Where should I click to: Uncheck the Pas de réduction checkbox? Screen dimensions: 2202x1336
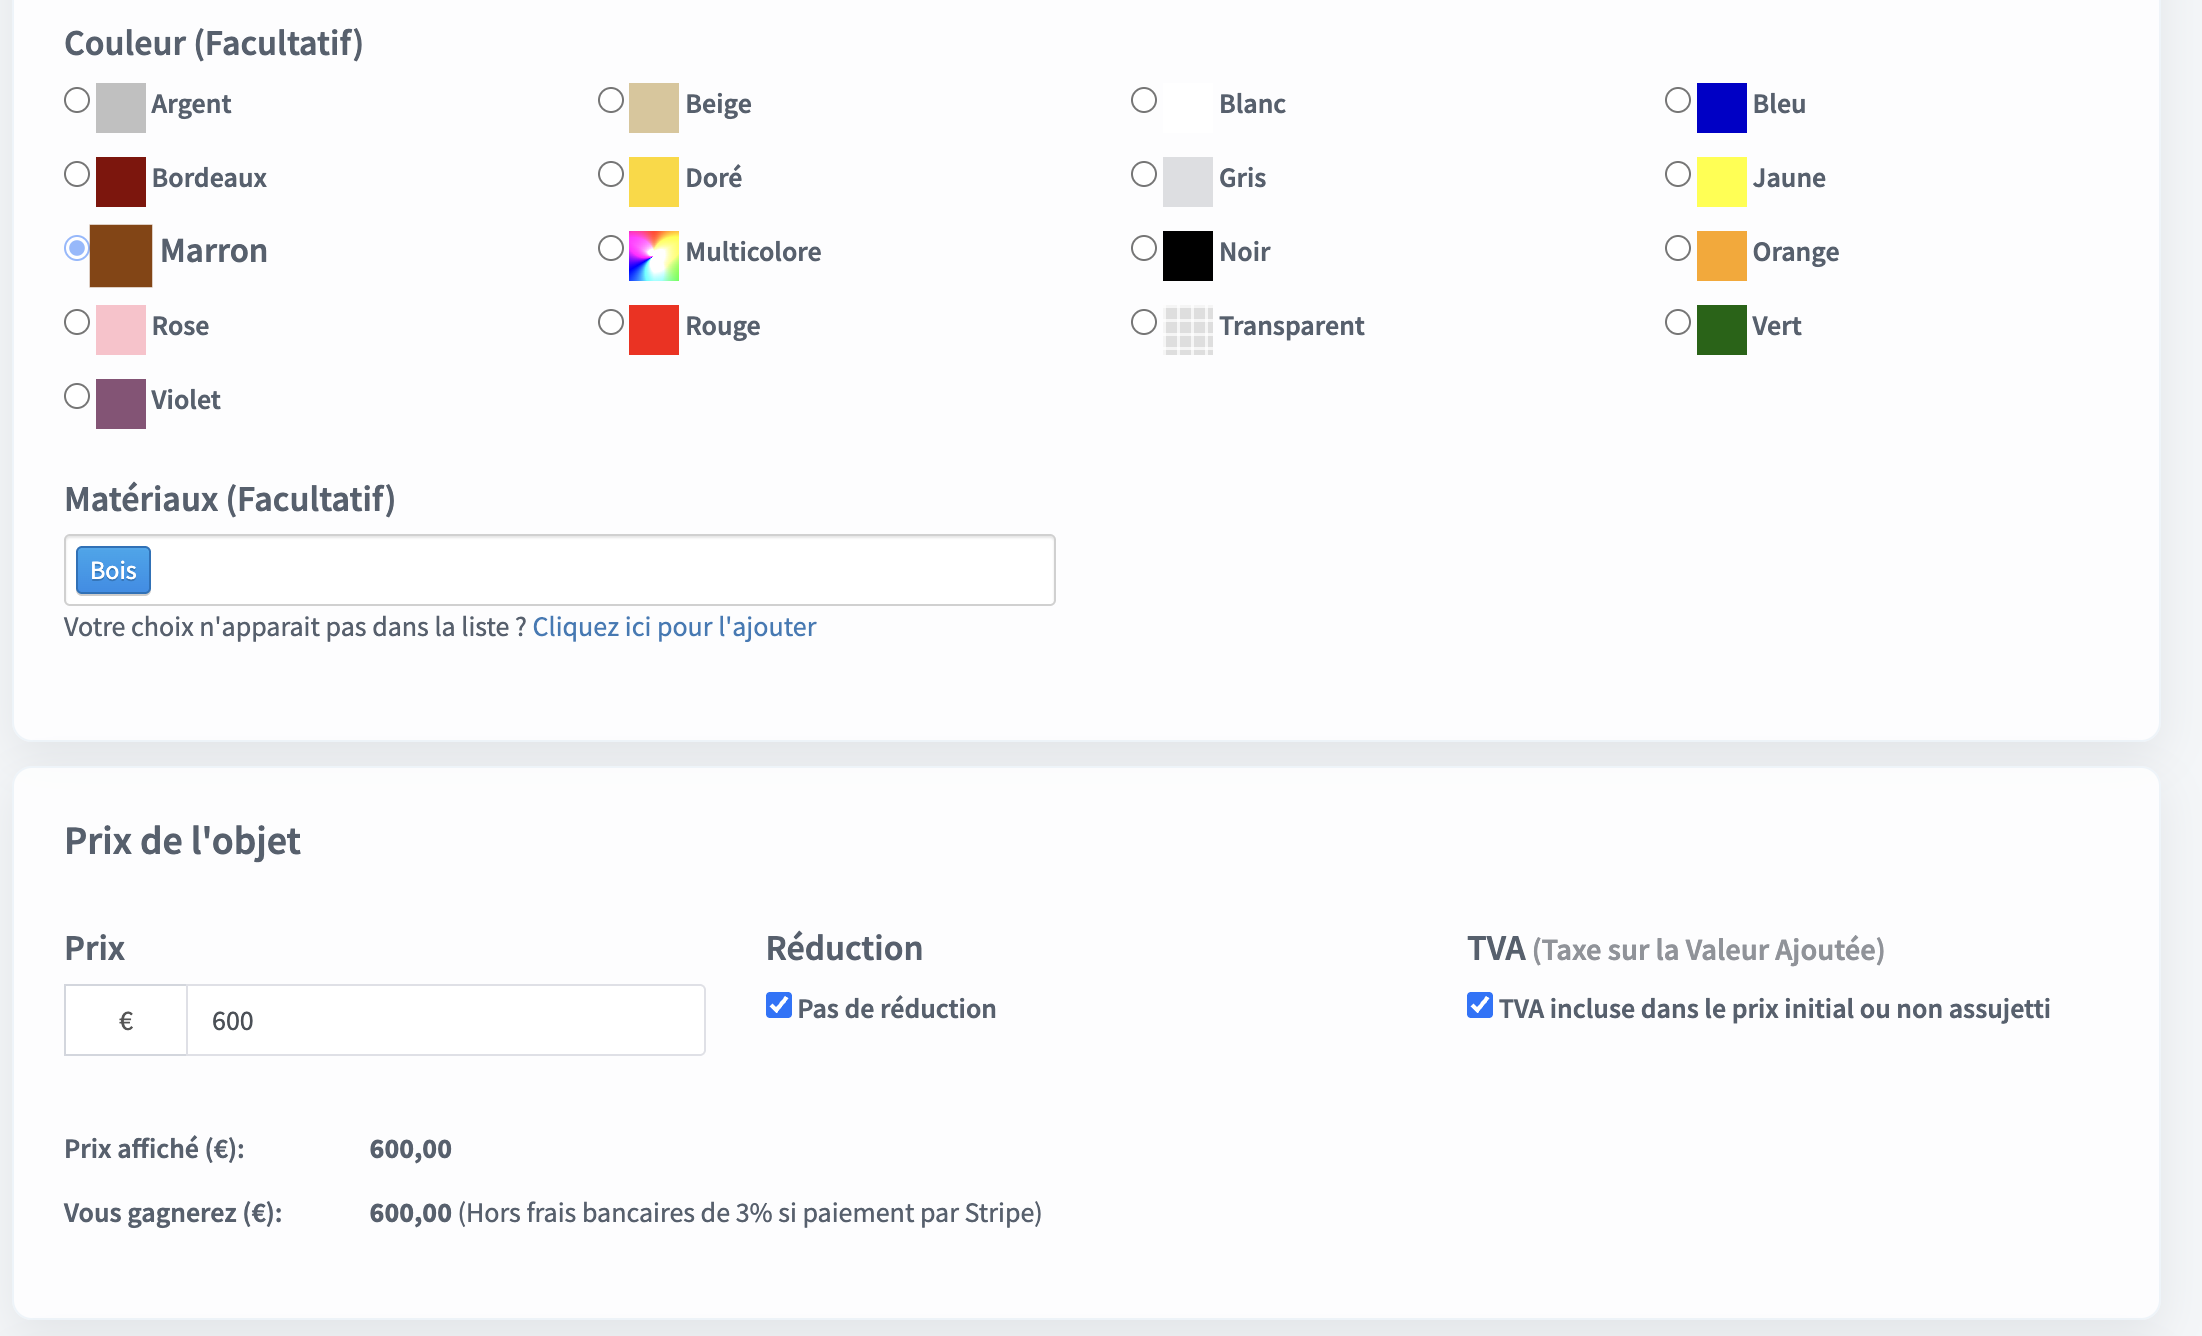pyautogui.click(x=779, y=1006)
